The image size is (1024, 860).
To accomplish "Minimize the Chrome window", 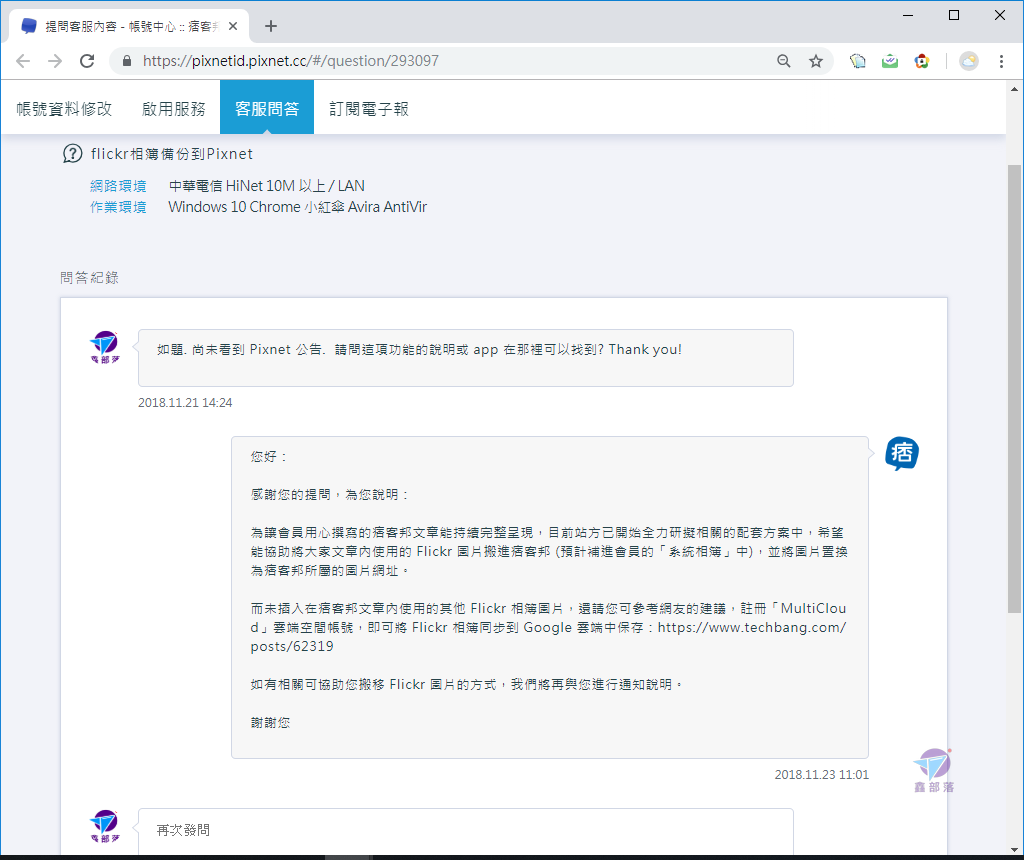I will pyautogui.click(x=908, y=15).
